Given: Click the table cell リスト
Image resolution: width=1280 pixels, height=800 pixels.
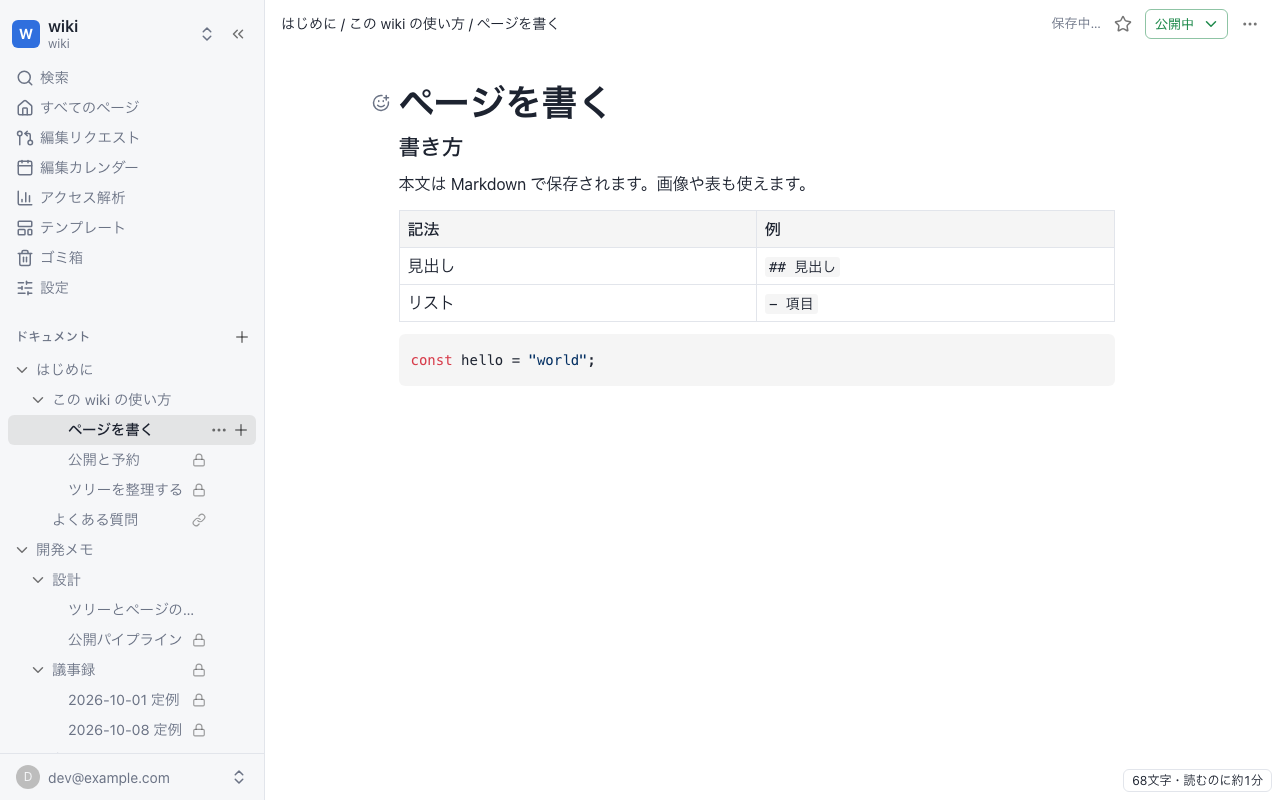Looking at the screenshot, I should (578, 303).
